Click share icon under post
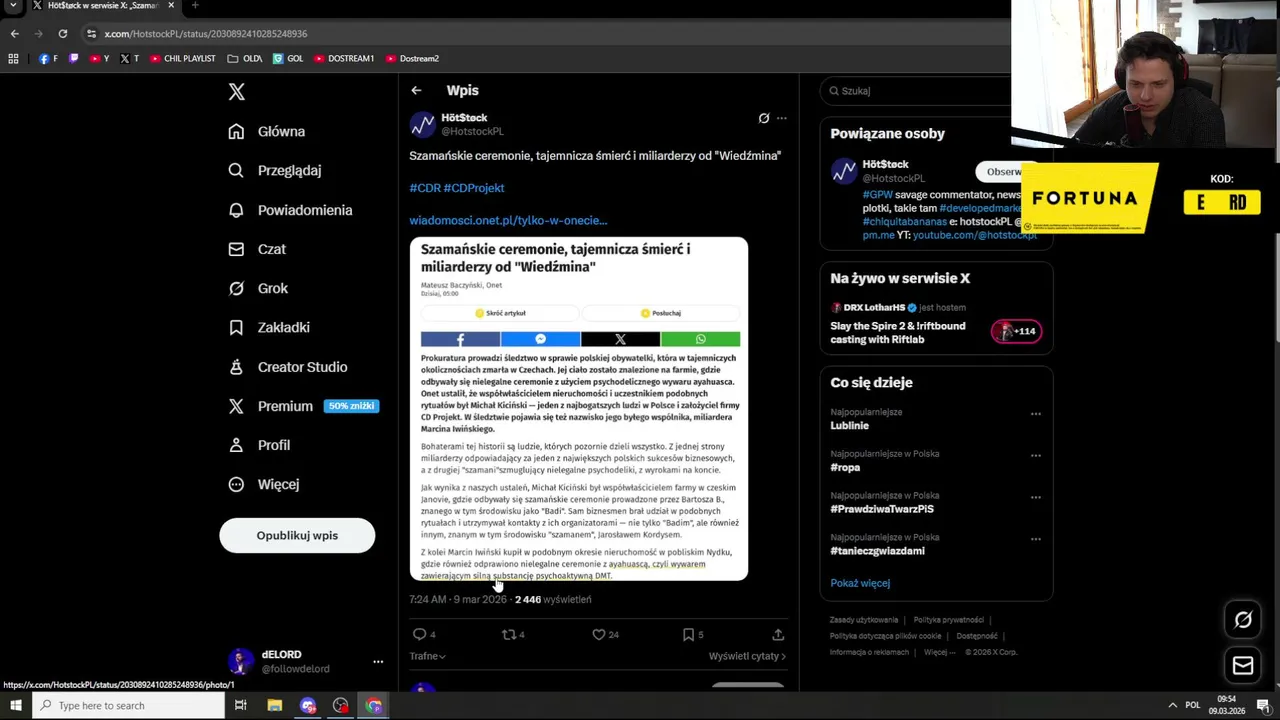This screenshot has height=720, width=1280. tap(778, 634)
